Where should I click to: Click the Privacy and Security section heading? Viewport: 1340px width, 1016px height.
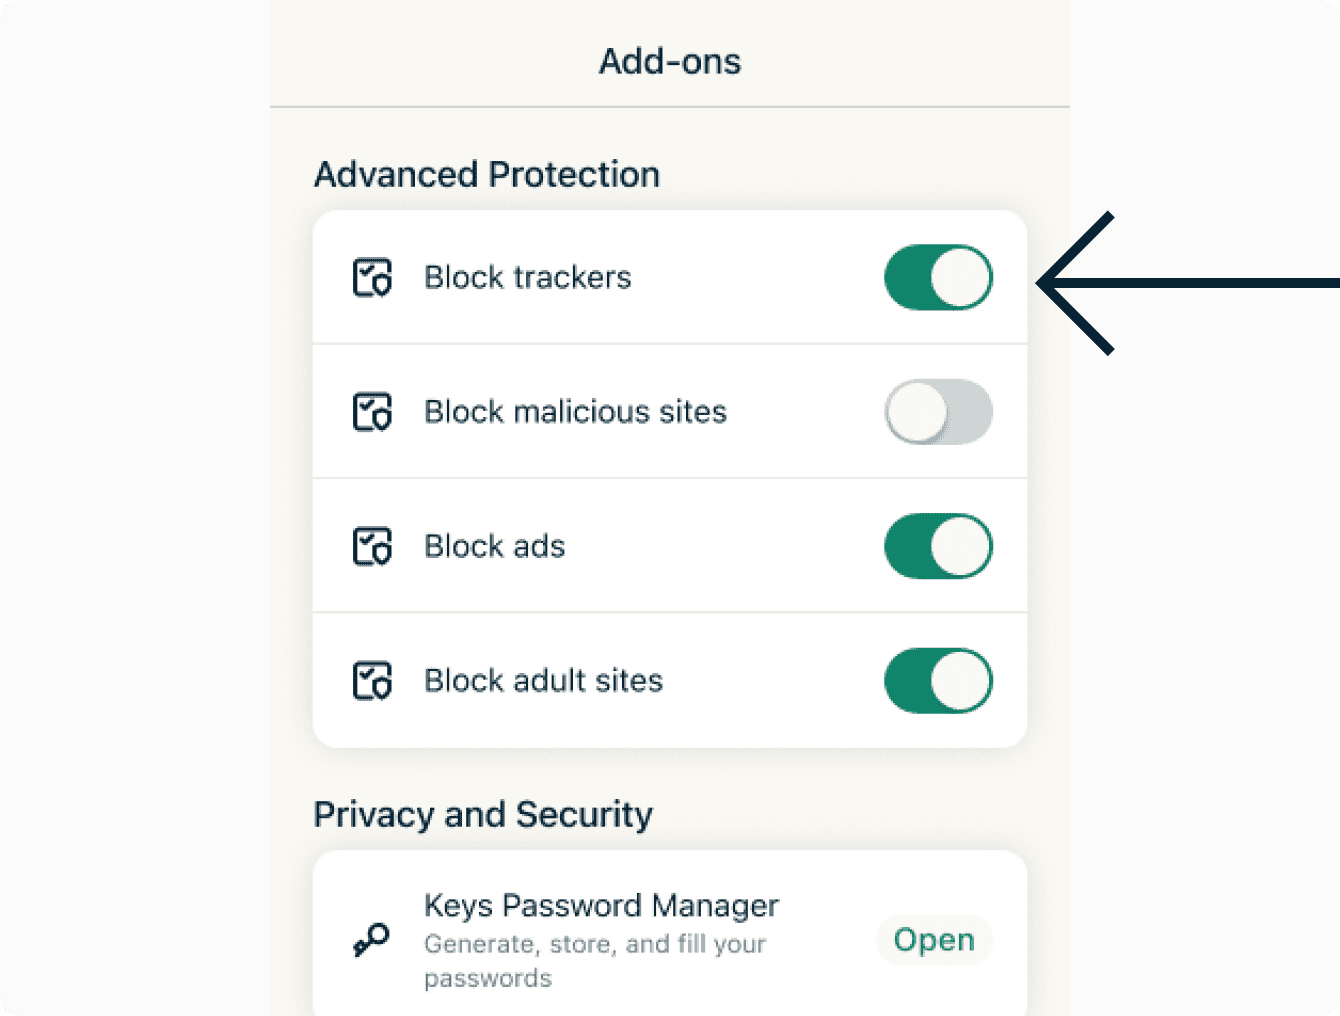click(x=483, y=815)
